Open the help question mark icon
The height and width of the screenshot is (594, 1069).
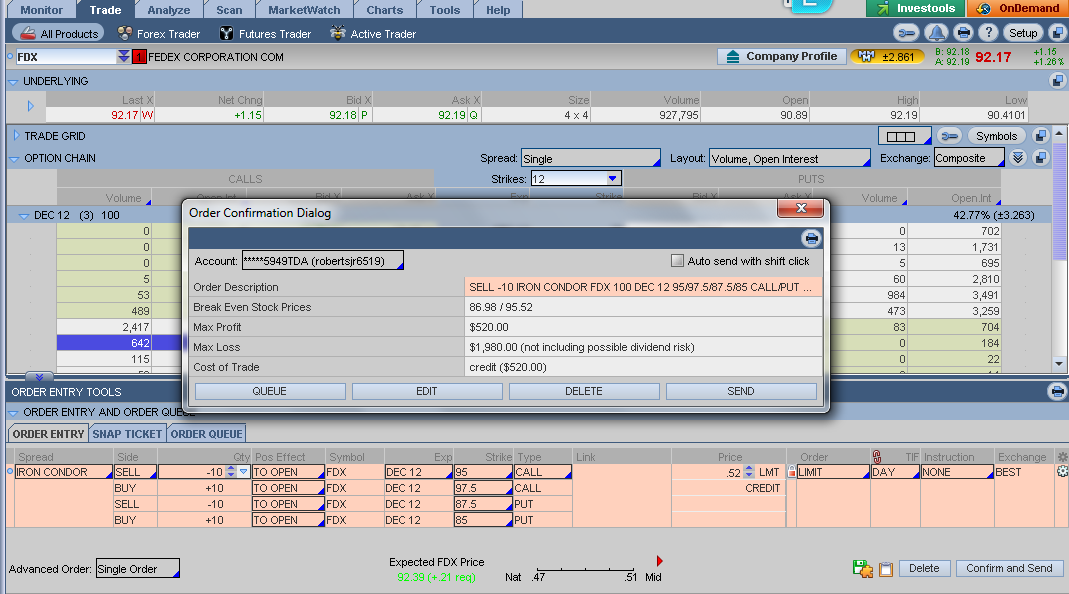click(986, 33)
